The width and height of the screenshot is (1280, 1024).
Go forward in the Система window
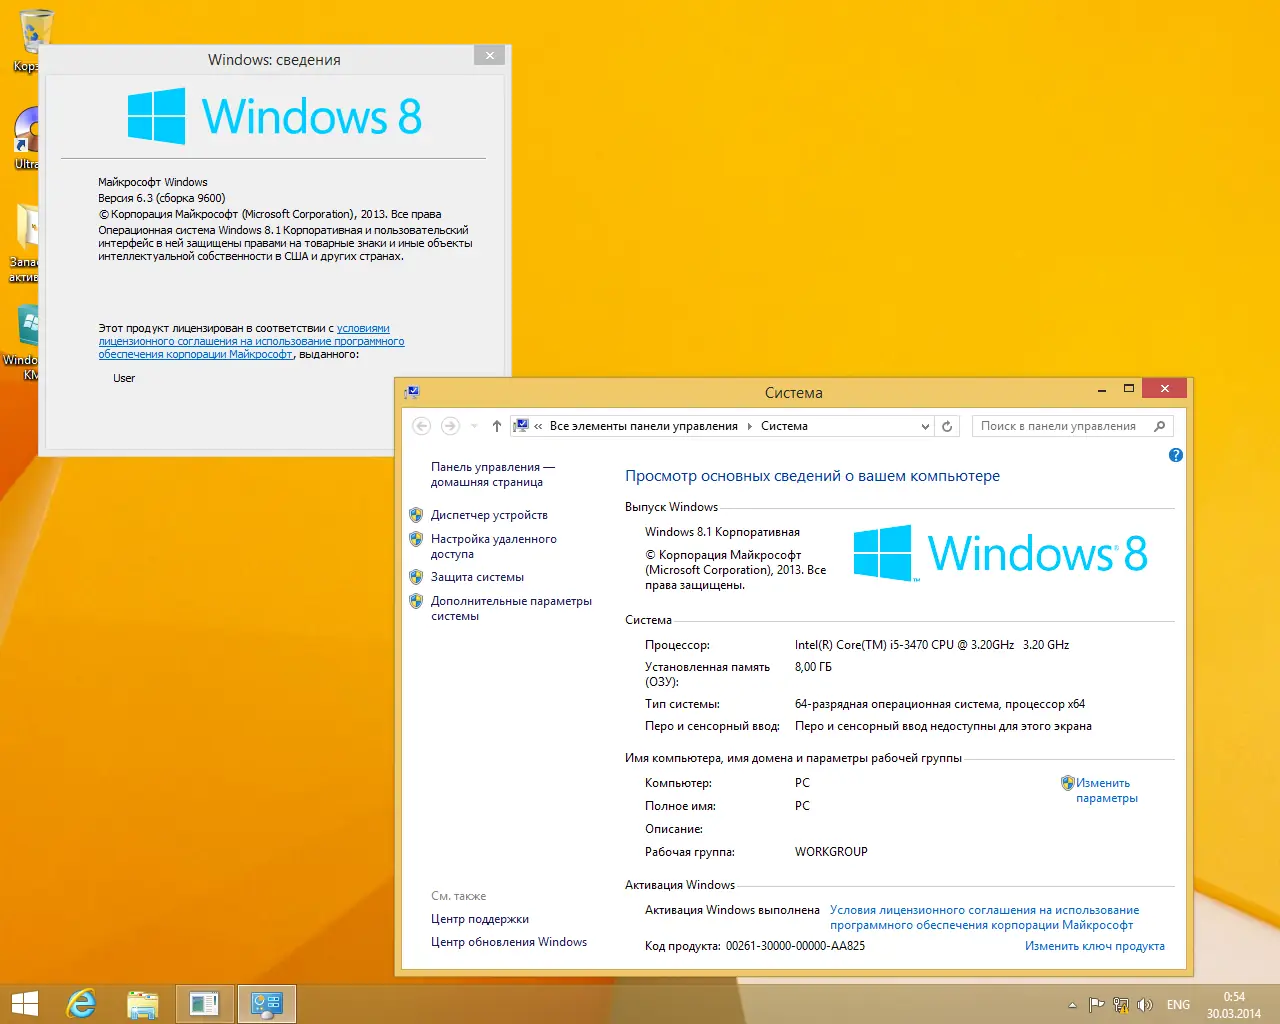(450, 426)
